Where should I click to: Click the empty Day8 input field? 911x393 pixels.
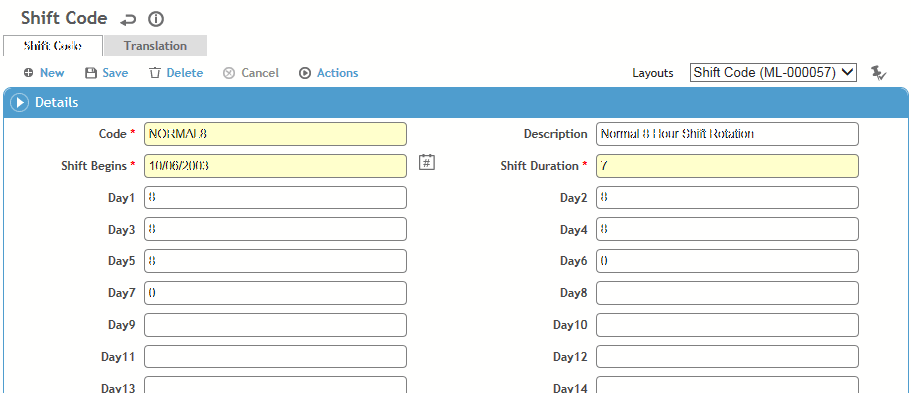[727, 293]
